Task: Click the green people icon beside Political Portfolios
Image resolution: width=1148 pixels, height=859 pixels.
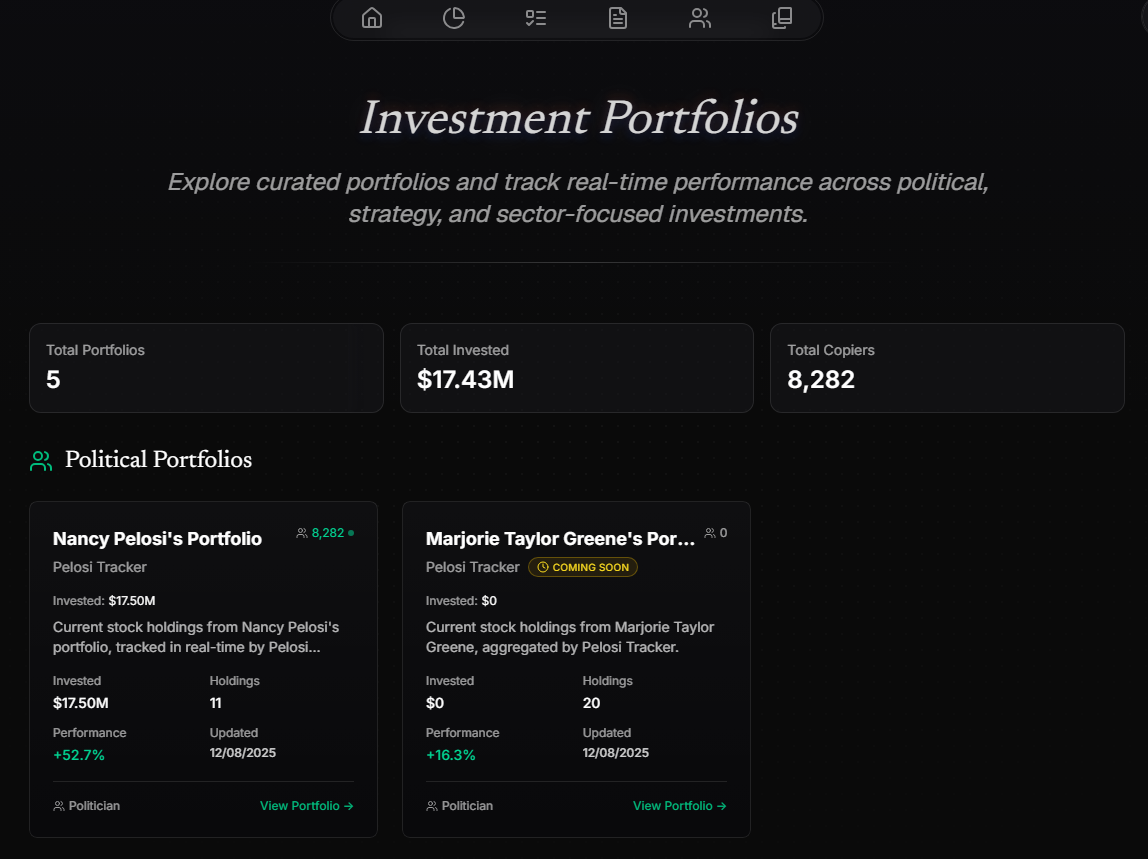Action: coord(40,460)
